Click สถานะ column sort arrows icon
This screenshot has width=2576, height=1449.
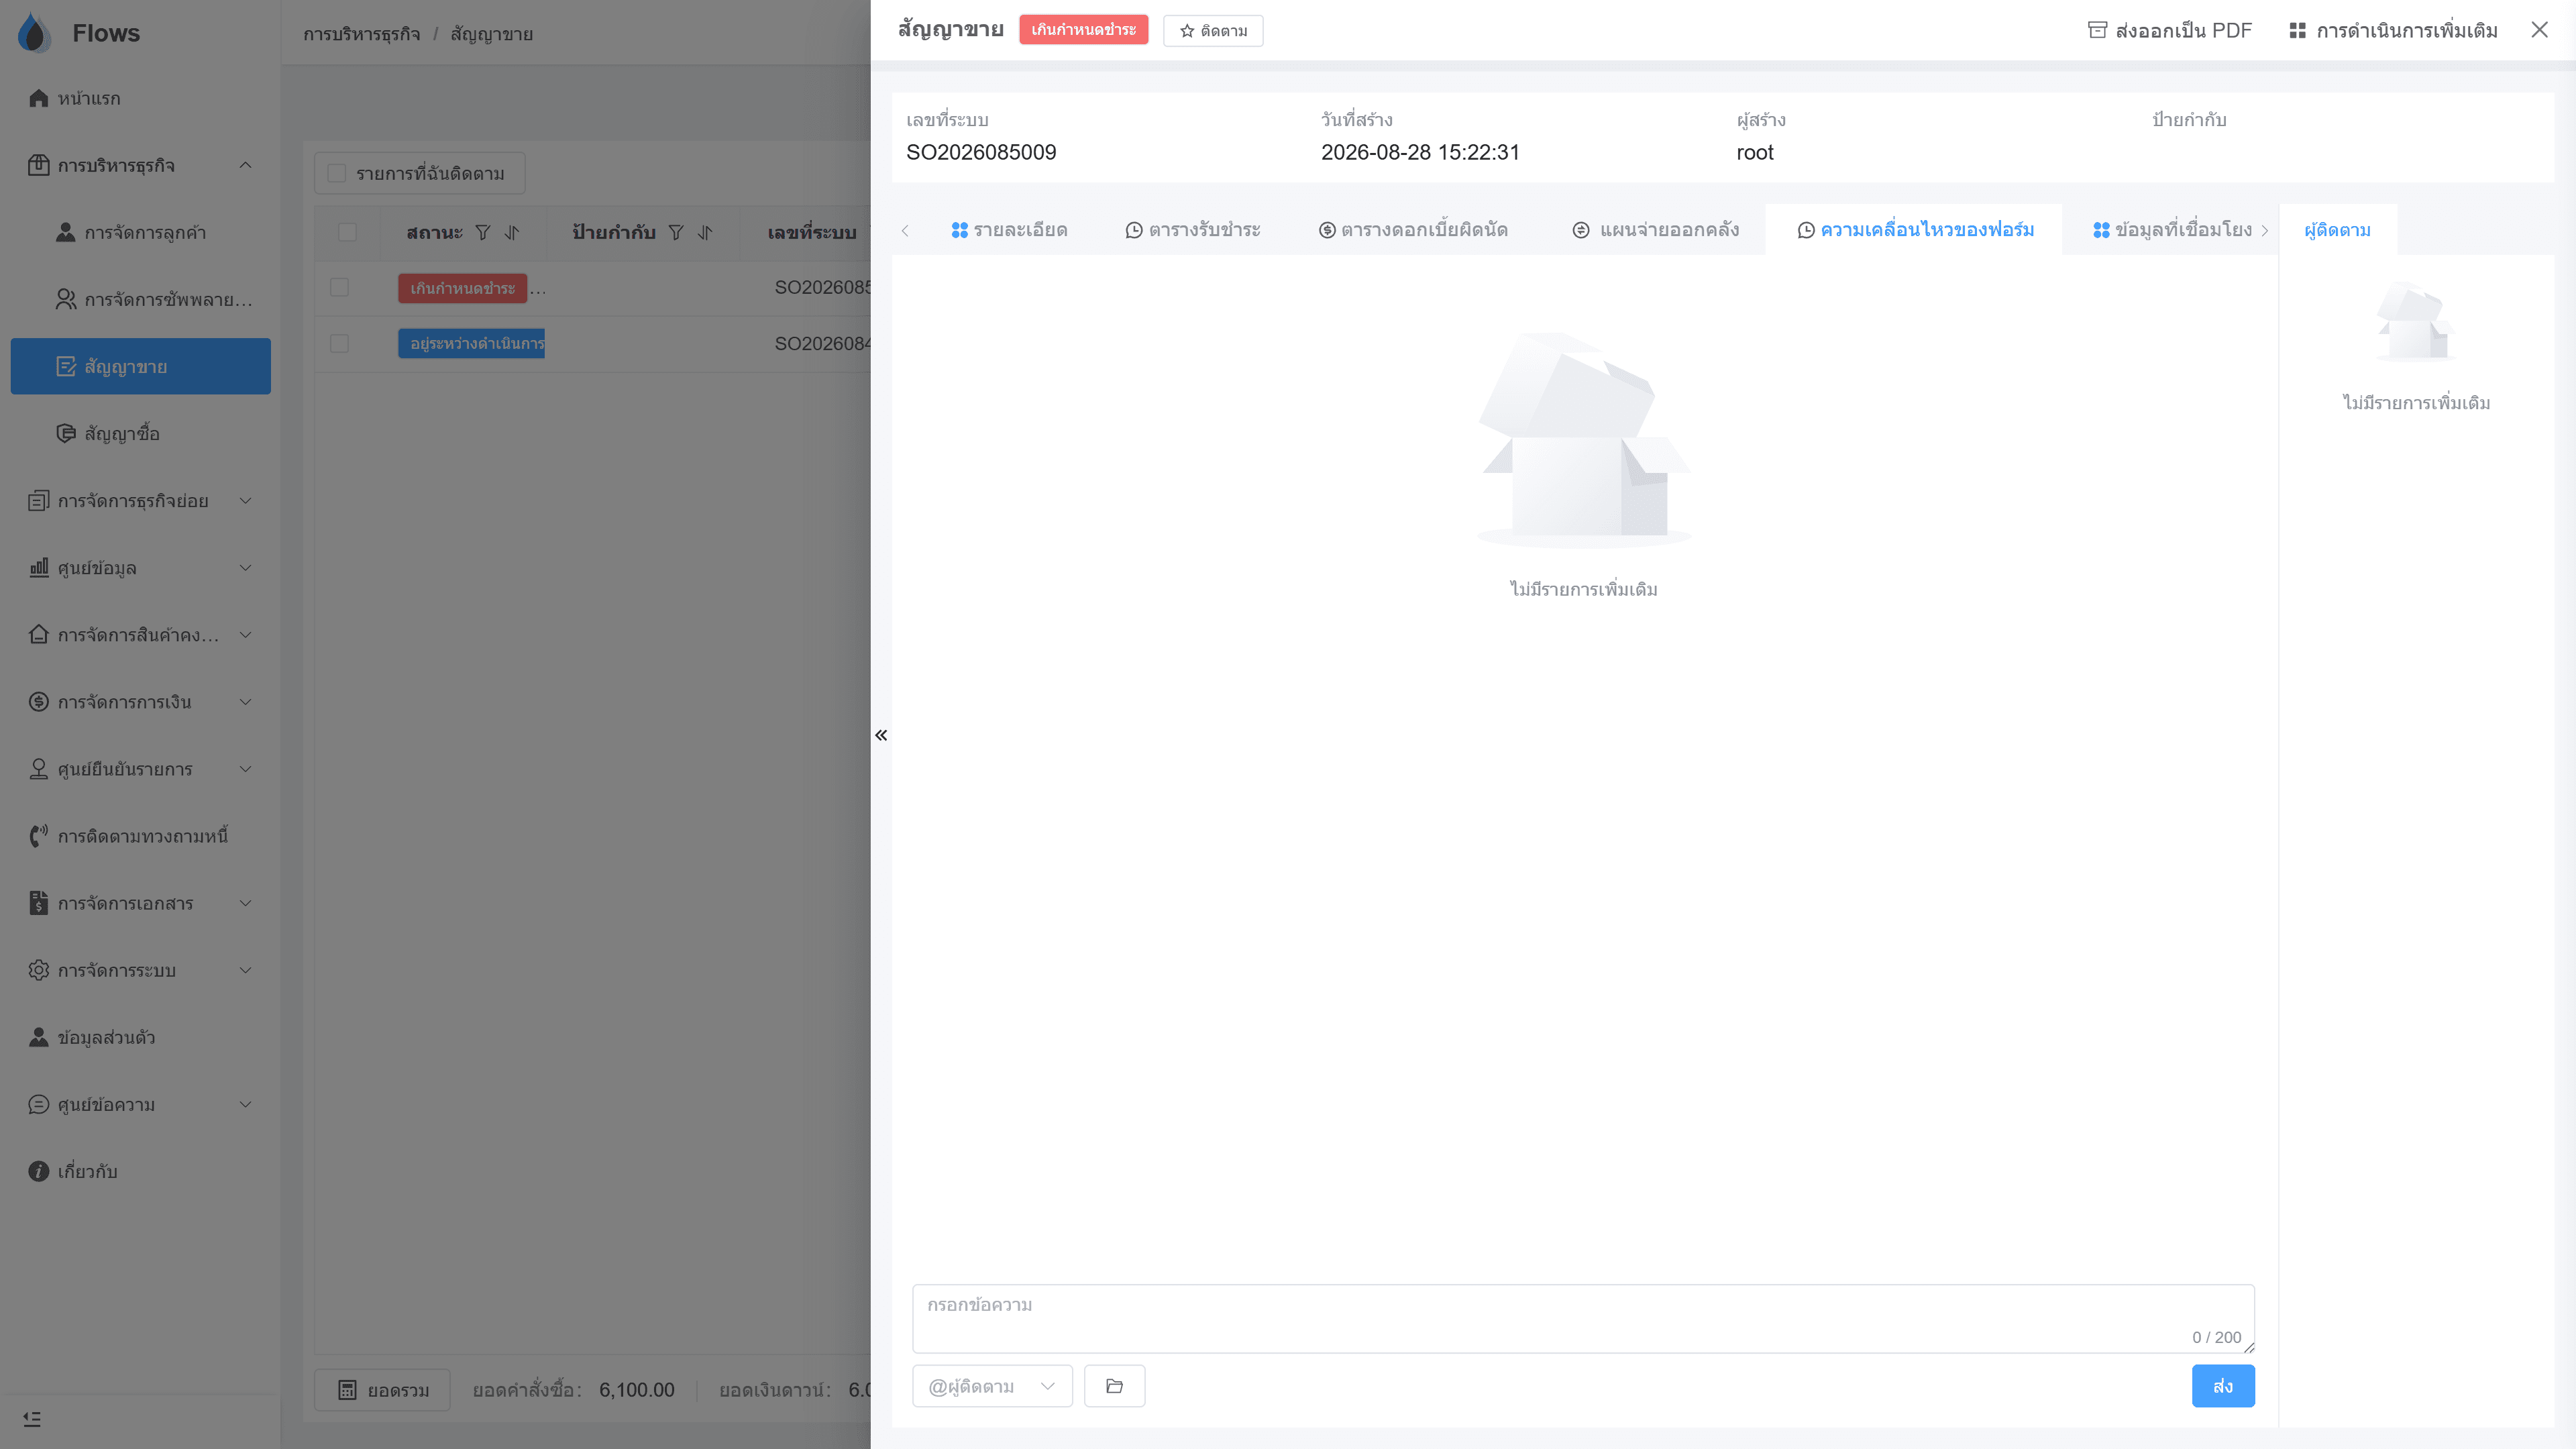point(512,232)
